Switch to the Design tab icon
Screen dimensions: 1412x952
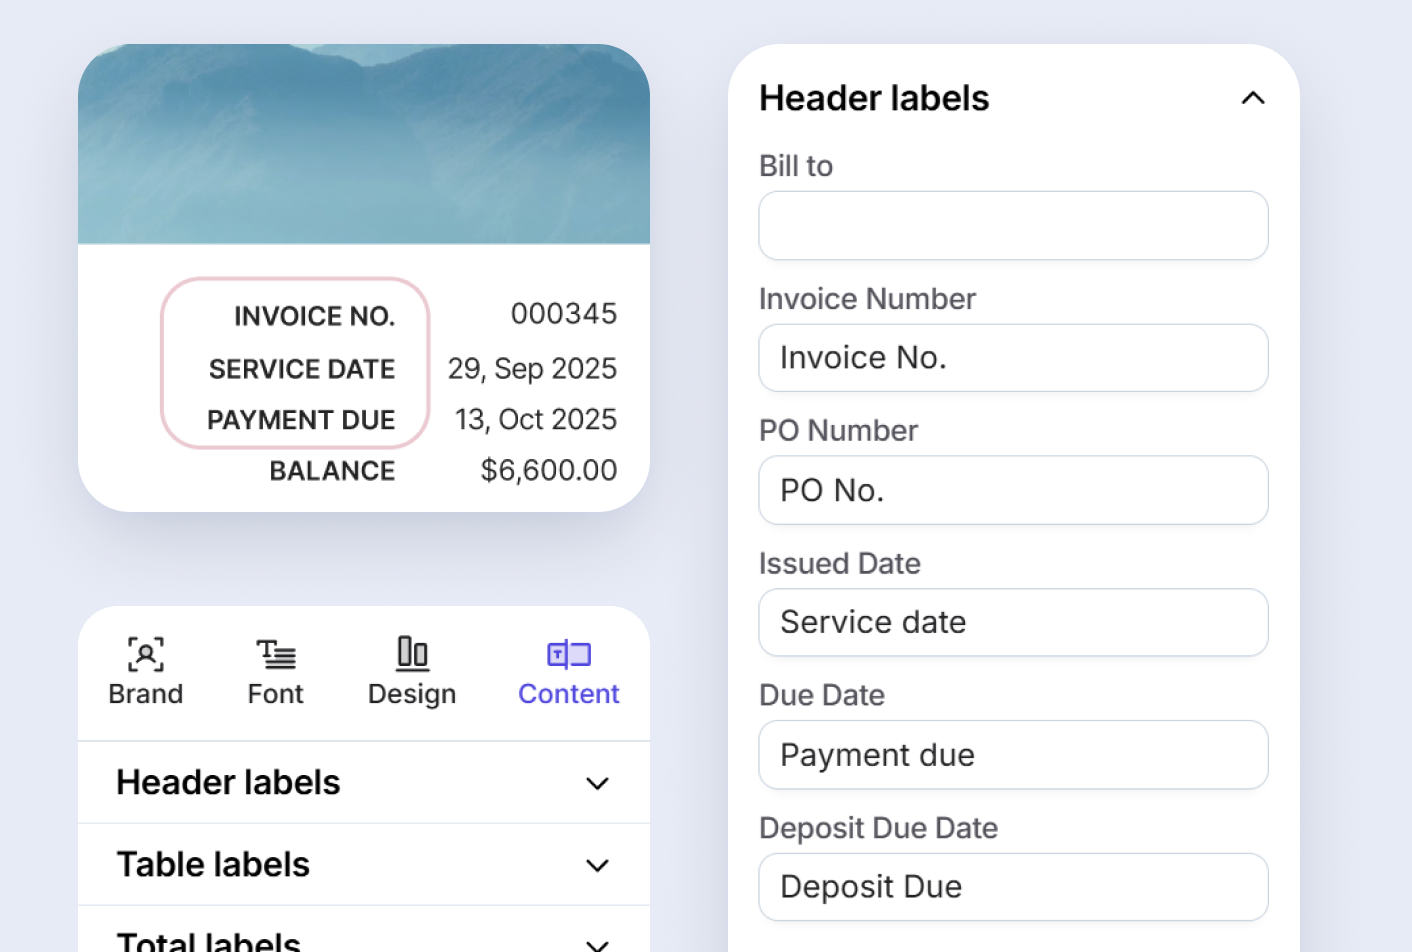point(412,655)
